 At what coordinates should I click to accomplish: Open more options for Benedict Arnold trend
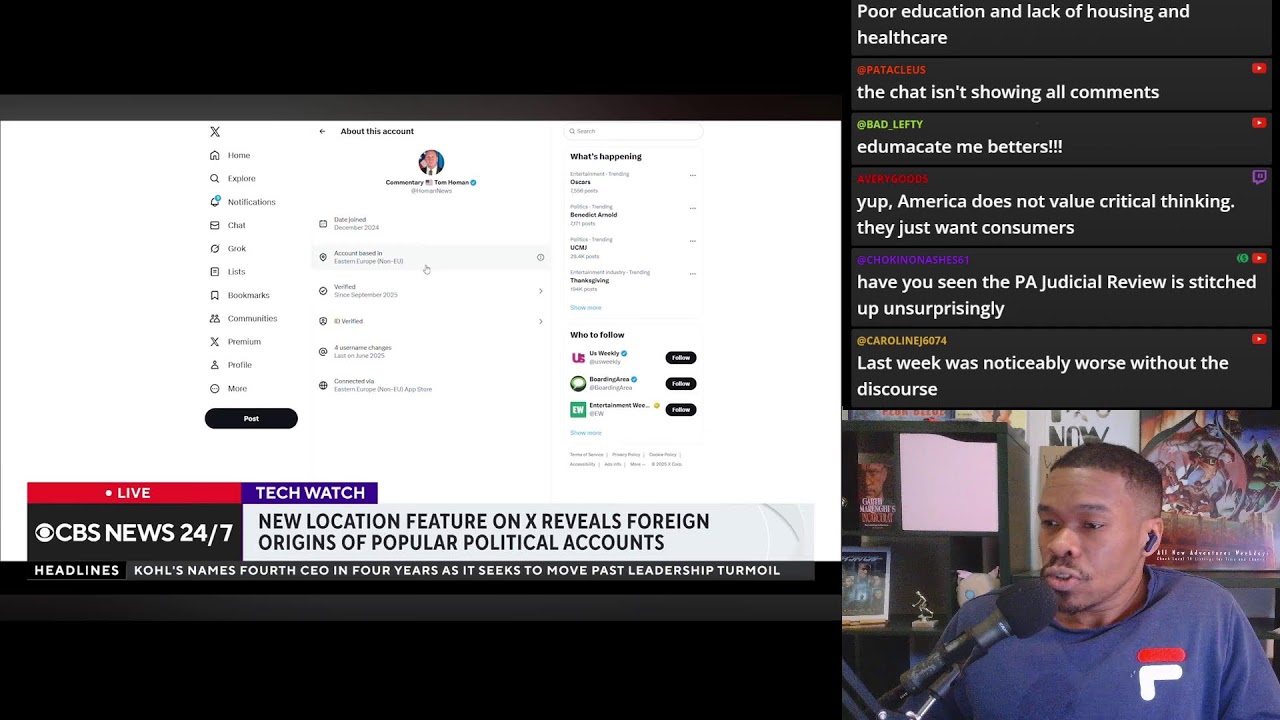point(692,208)
